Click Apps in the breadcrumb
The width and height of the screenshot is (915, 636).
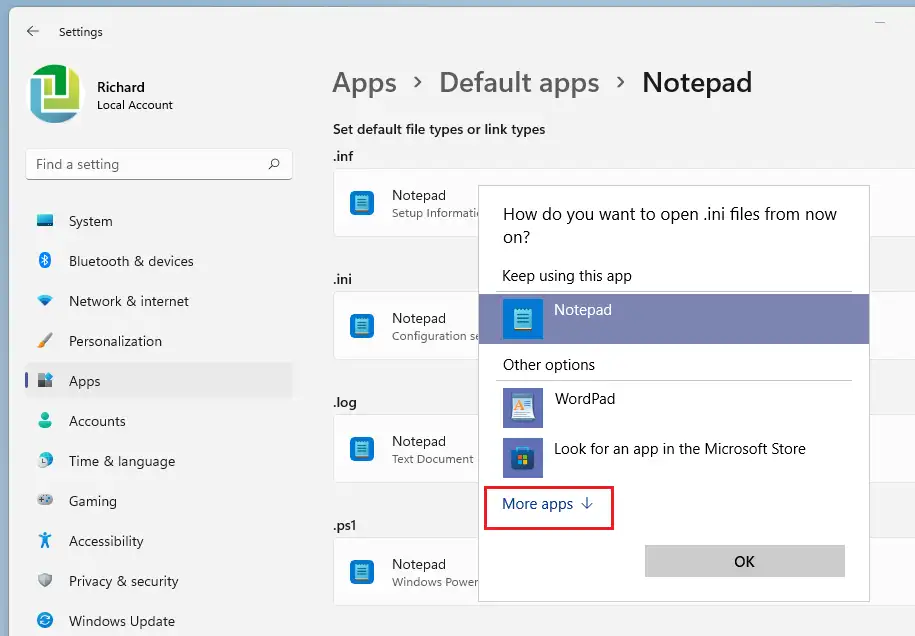(364, 82)
